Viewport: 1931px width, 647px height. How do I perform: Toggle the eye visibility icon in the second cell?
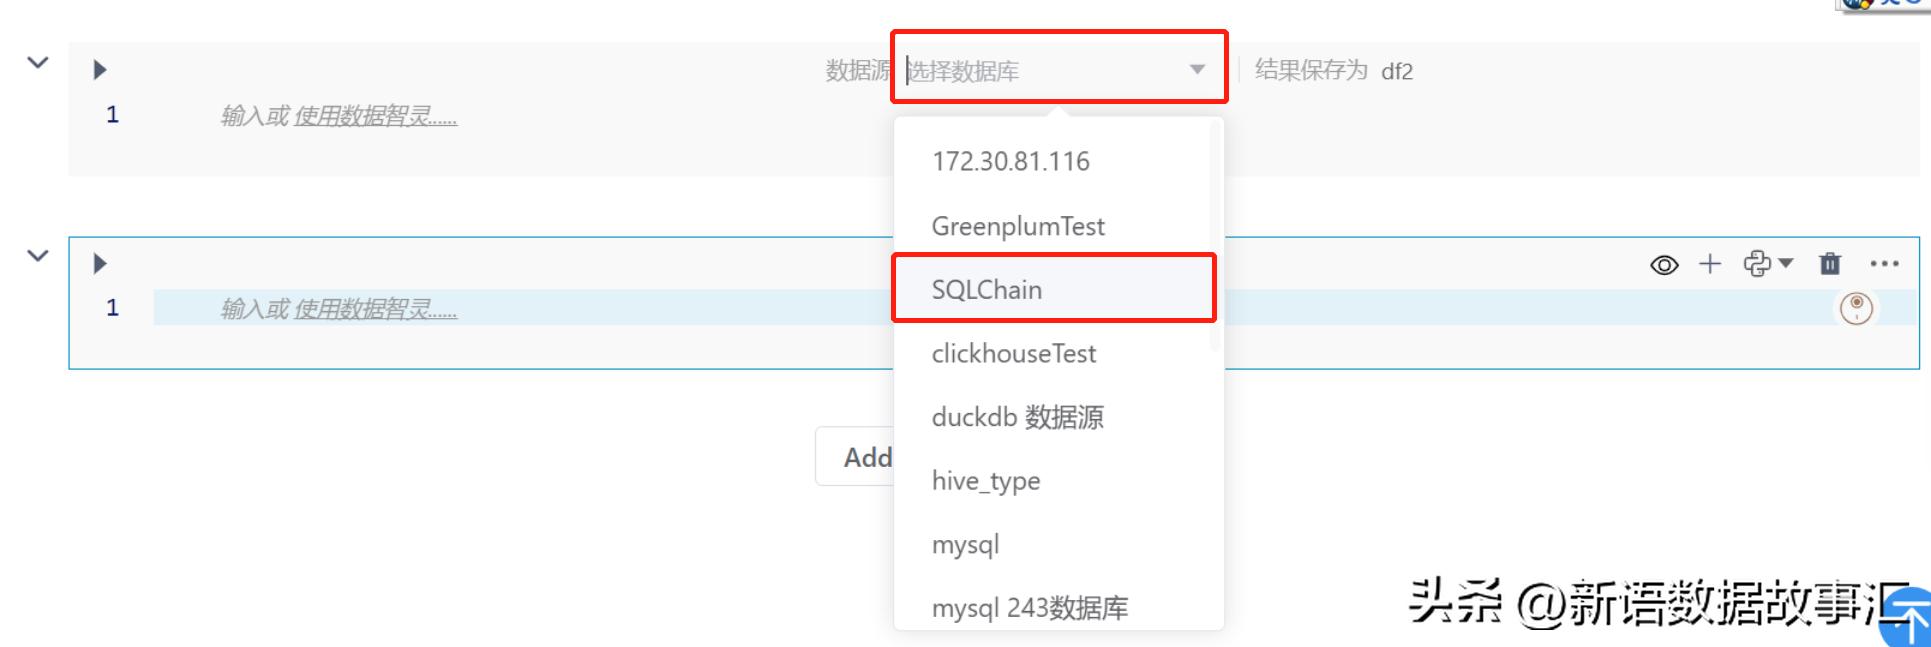tap(1664, 265)
